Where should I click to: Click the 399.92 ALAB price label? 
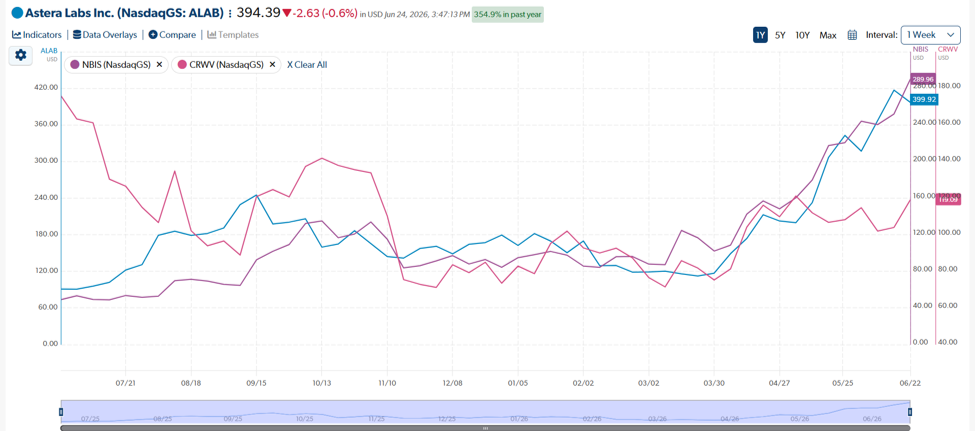(923, 100)
